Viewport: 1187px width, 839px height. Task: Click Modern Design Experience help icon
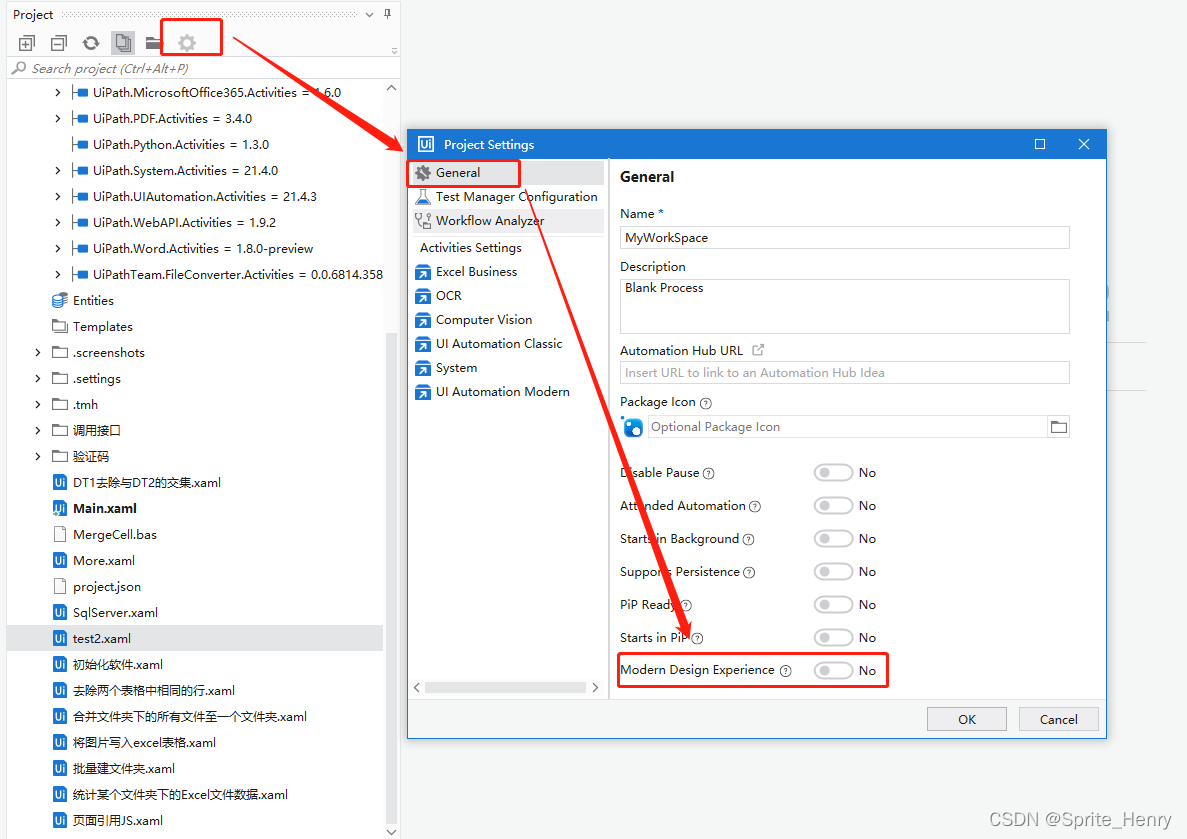point(786,671)
